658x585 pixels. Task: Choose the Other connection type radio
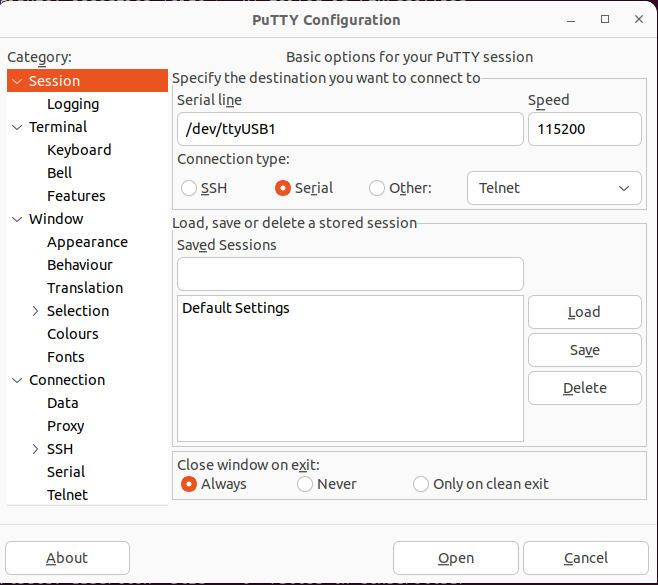[x=377, y=188]
